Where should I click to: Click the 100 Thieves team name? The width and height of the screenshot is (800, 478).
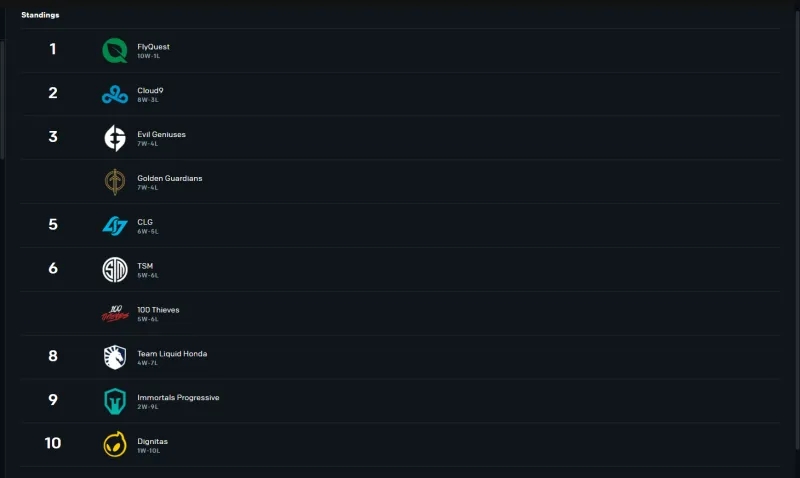pos(158,310)
